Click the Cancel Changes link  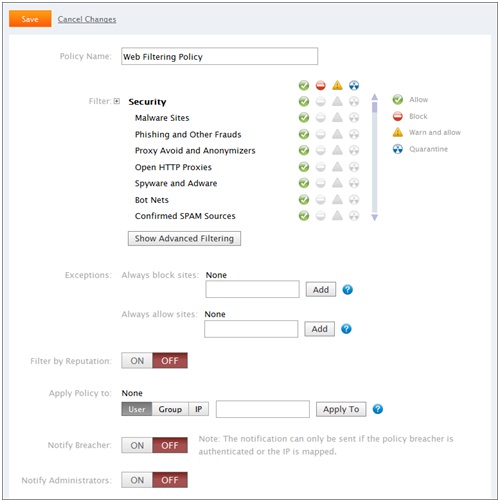click(87, 19)
